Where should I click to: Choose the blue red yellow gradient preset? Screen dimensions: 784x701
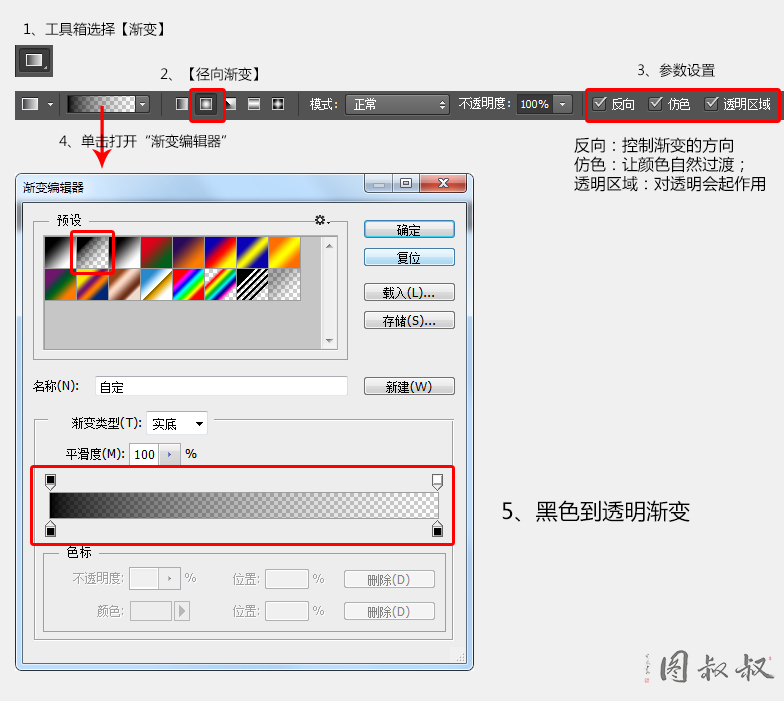[220, 252]
